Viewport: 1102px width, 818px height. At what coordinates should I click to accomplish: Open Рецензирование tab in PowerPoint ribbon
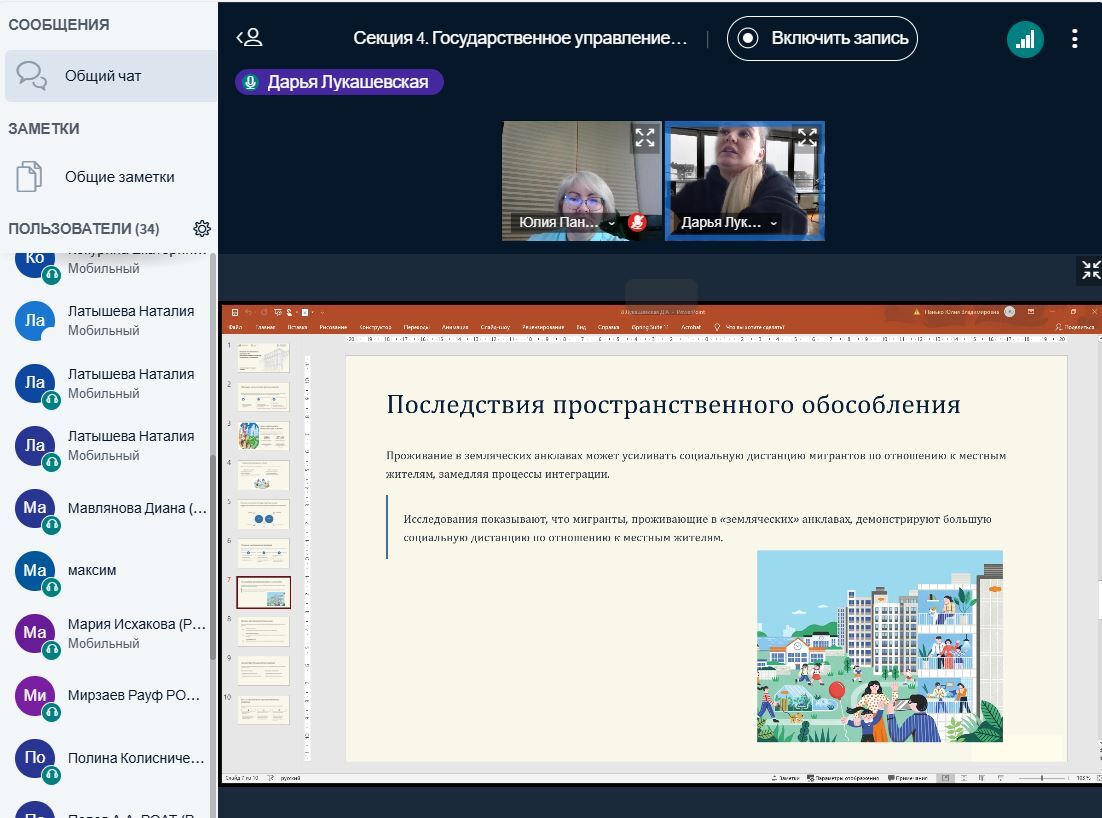tap(543, 327)
